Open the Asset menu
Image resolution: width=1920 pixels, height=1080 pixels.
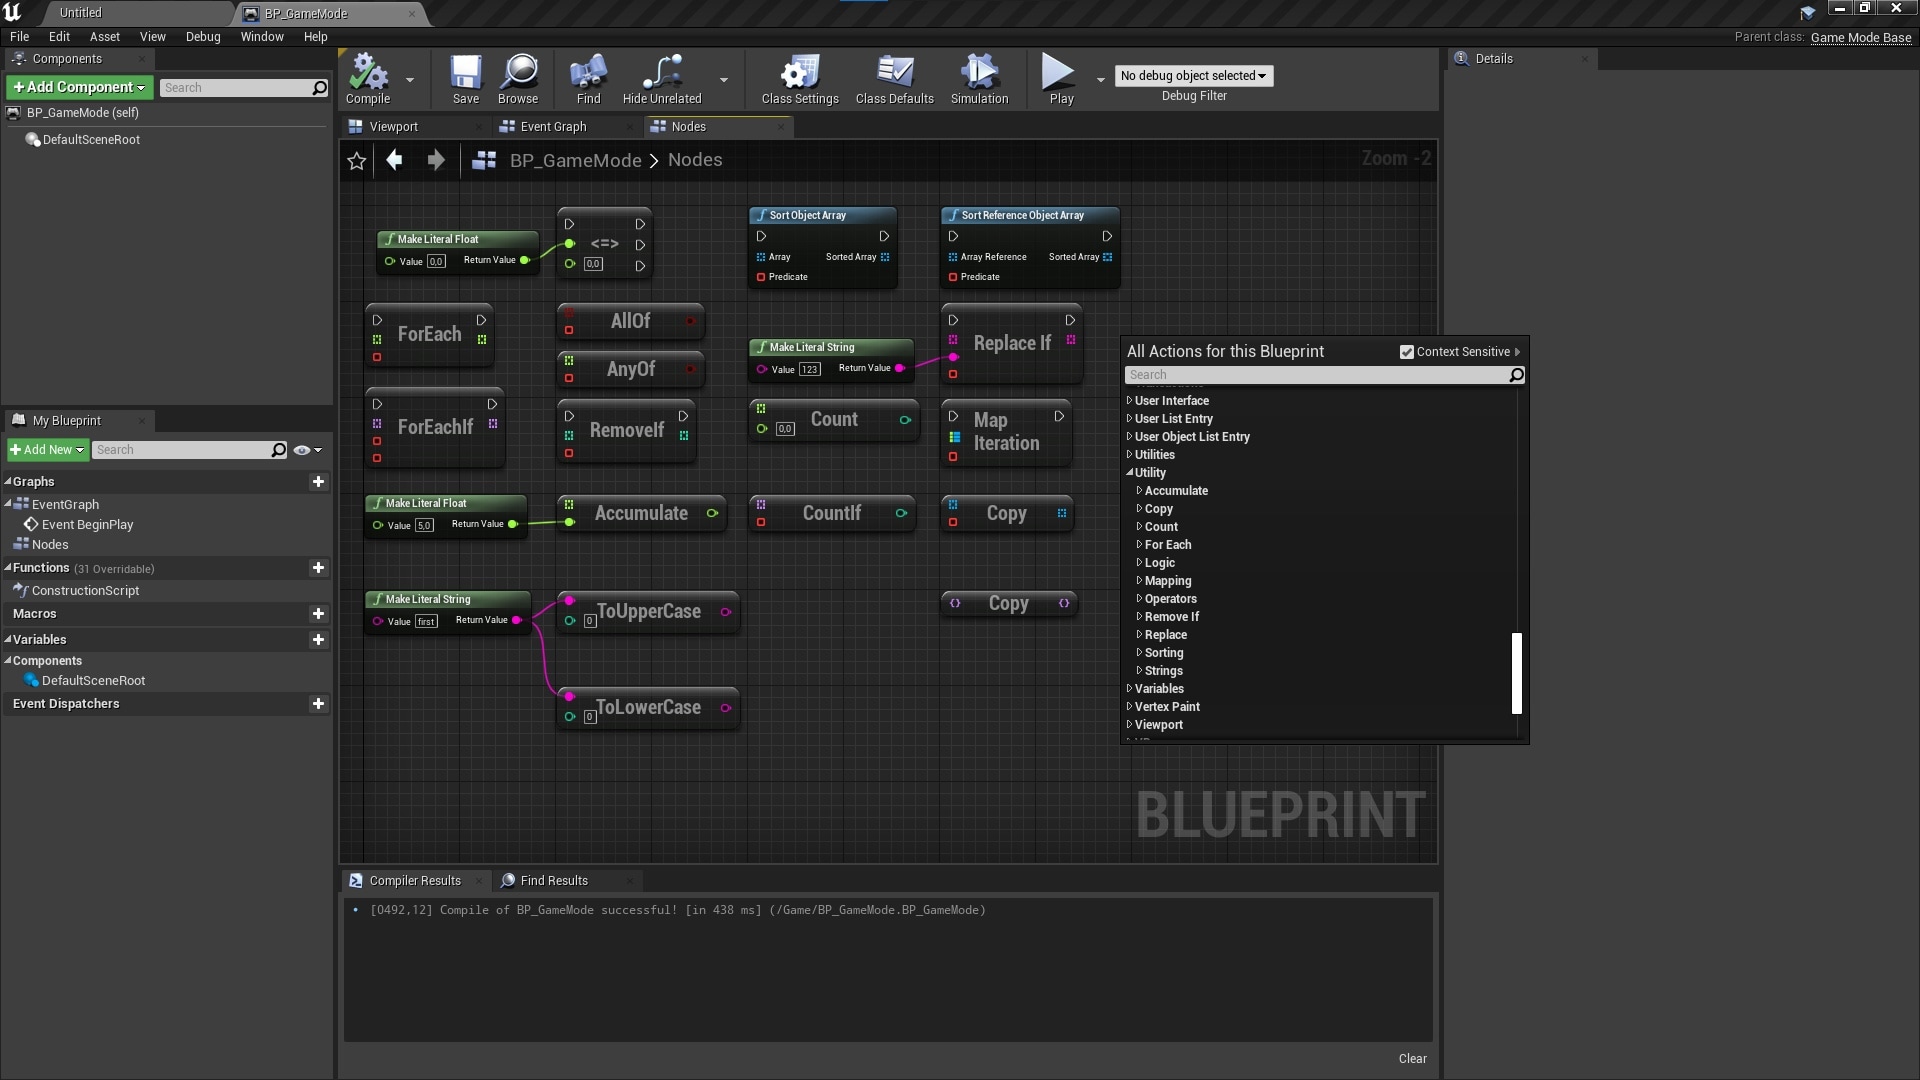[x=104, y=37]
